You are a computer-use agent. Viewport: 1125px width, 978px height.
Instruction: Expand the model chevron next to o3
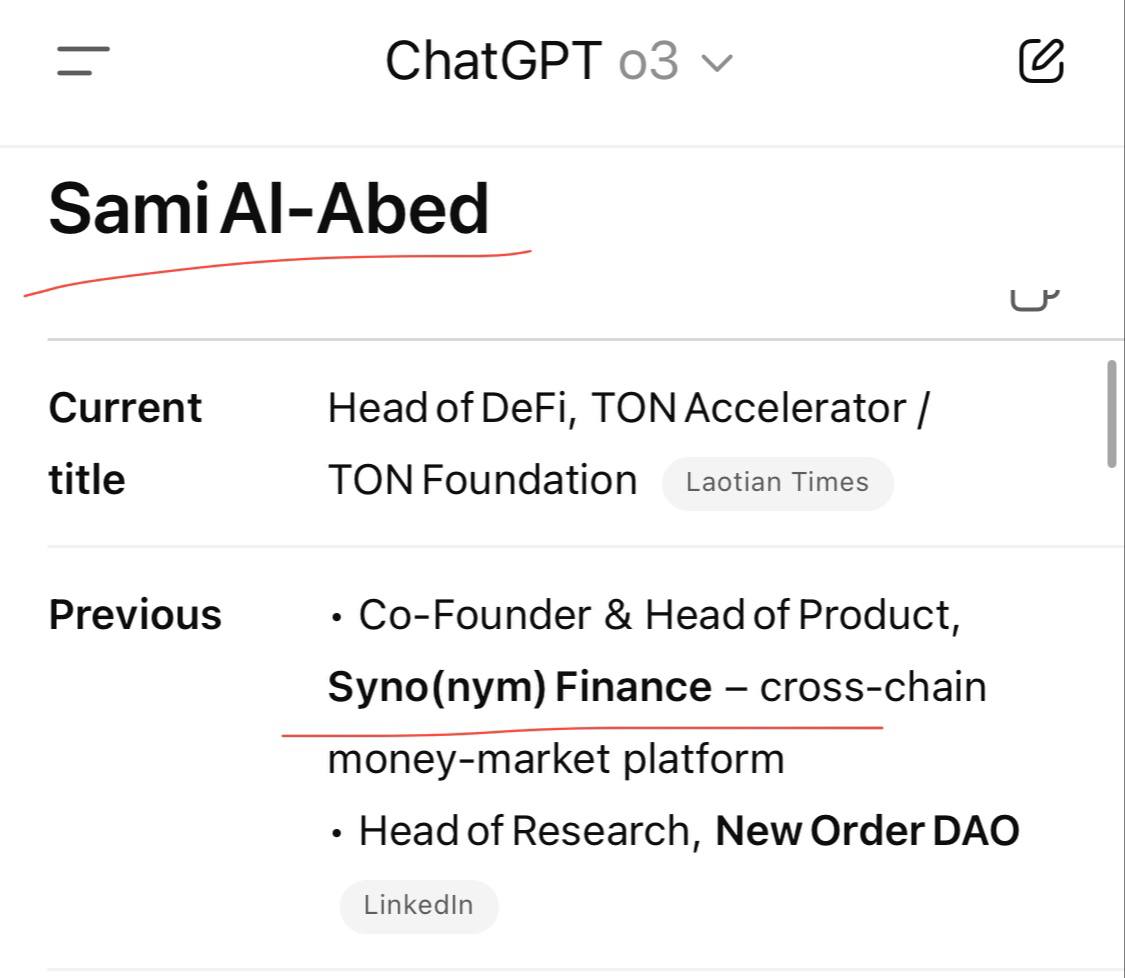[x=717, y=63]
